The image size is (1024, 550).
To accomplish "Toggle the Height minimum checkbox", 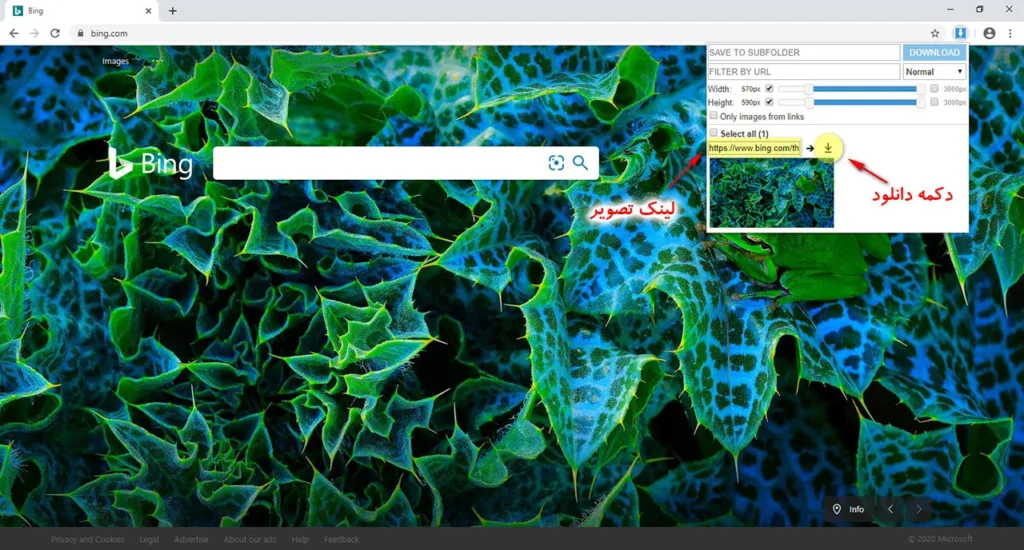I will (769, 102).
